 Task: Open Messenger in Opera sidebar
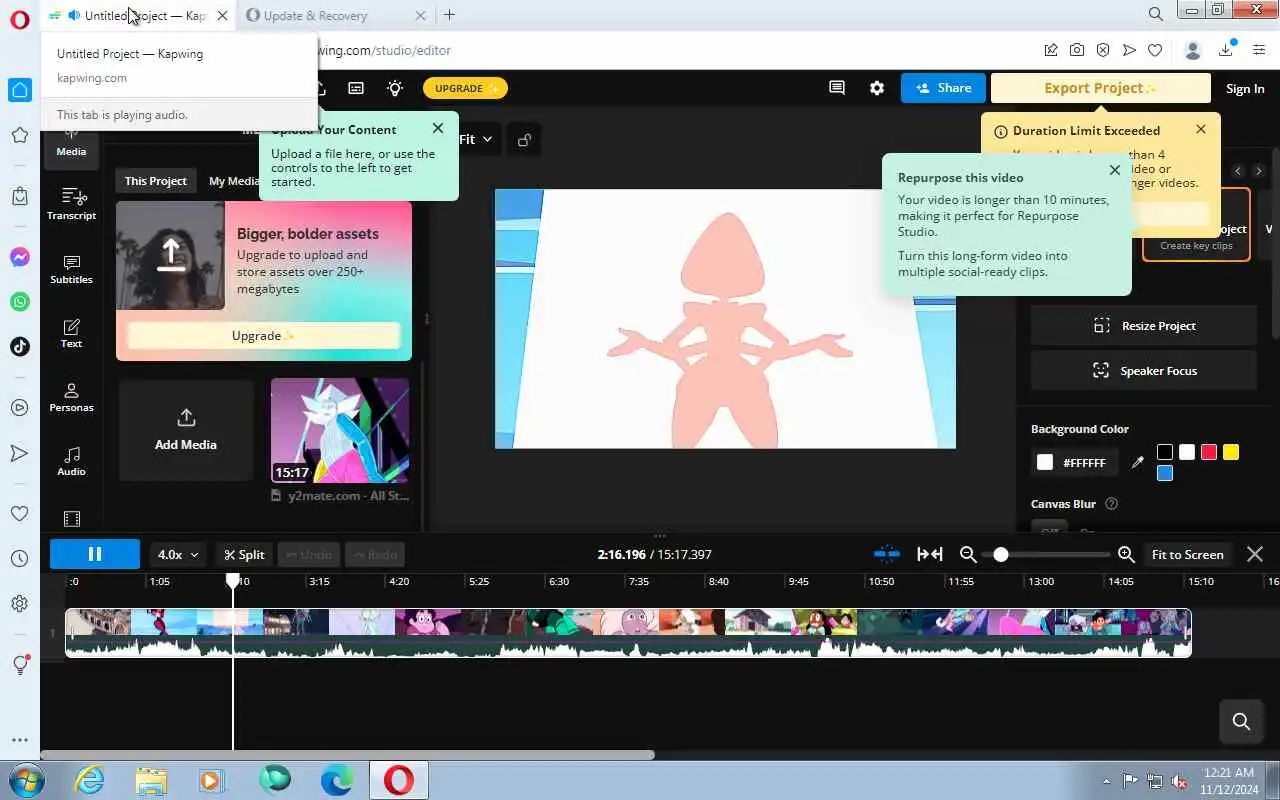(19, 257)
